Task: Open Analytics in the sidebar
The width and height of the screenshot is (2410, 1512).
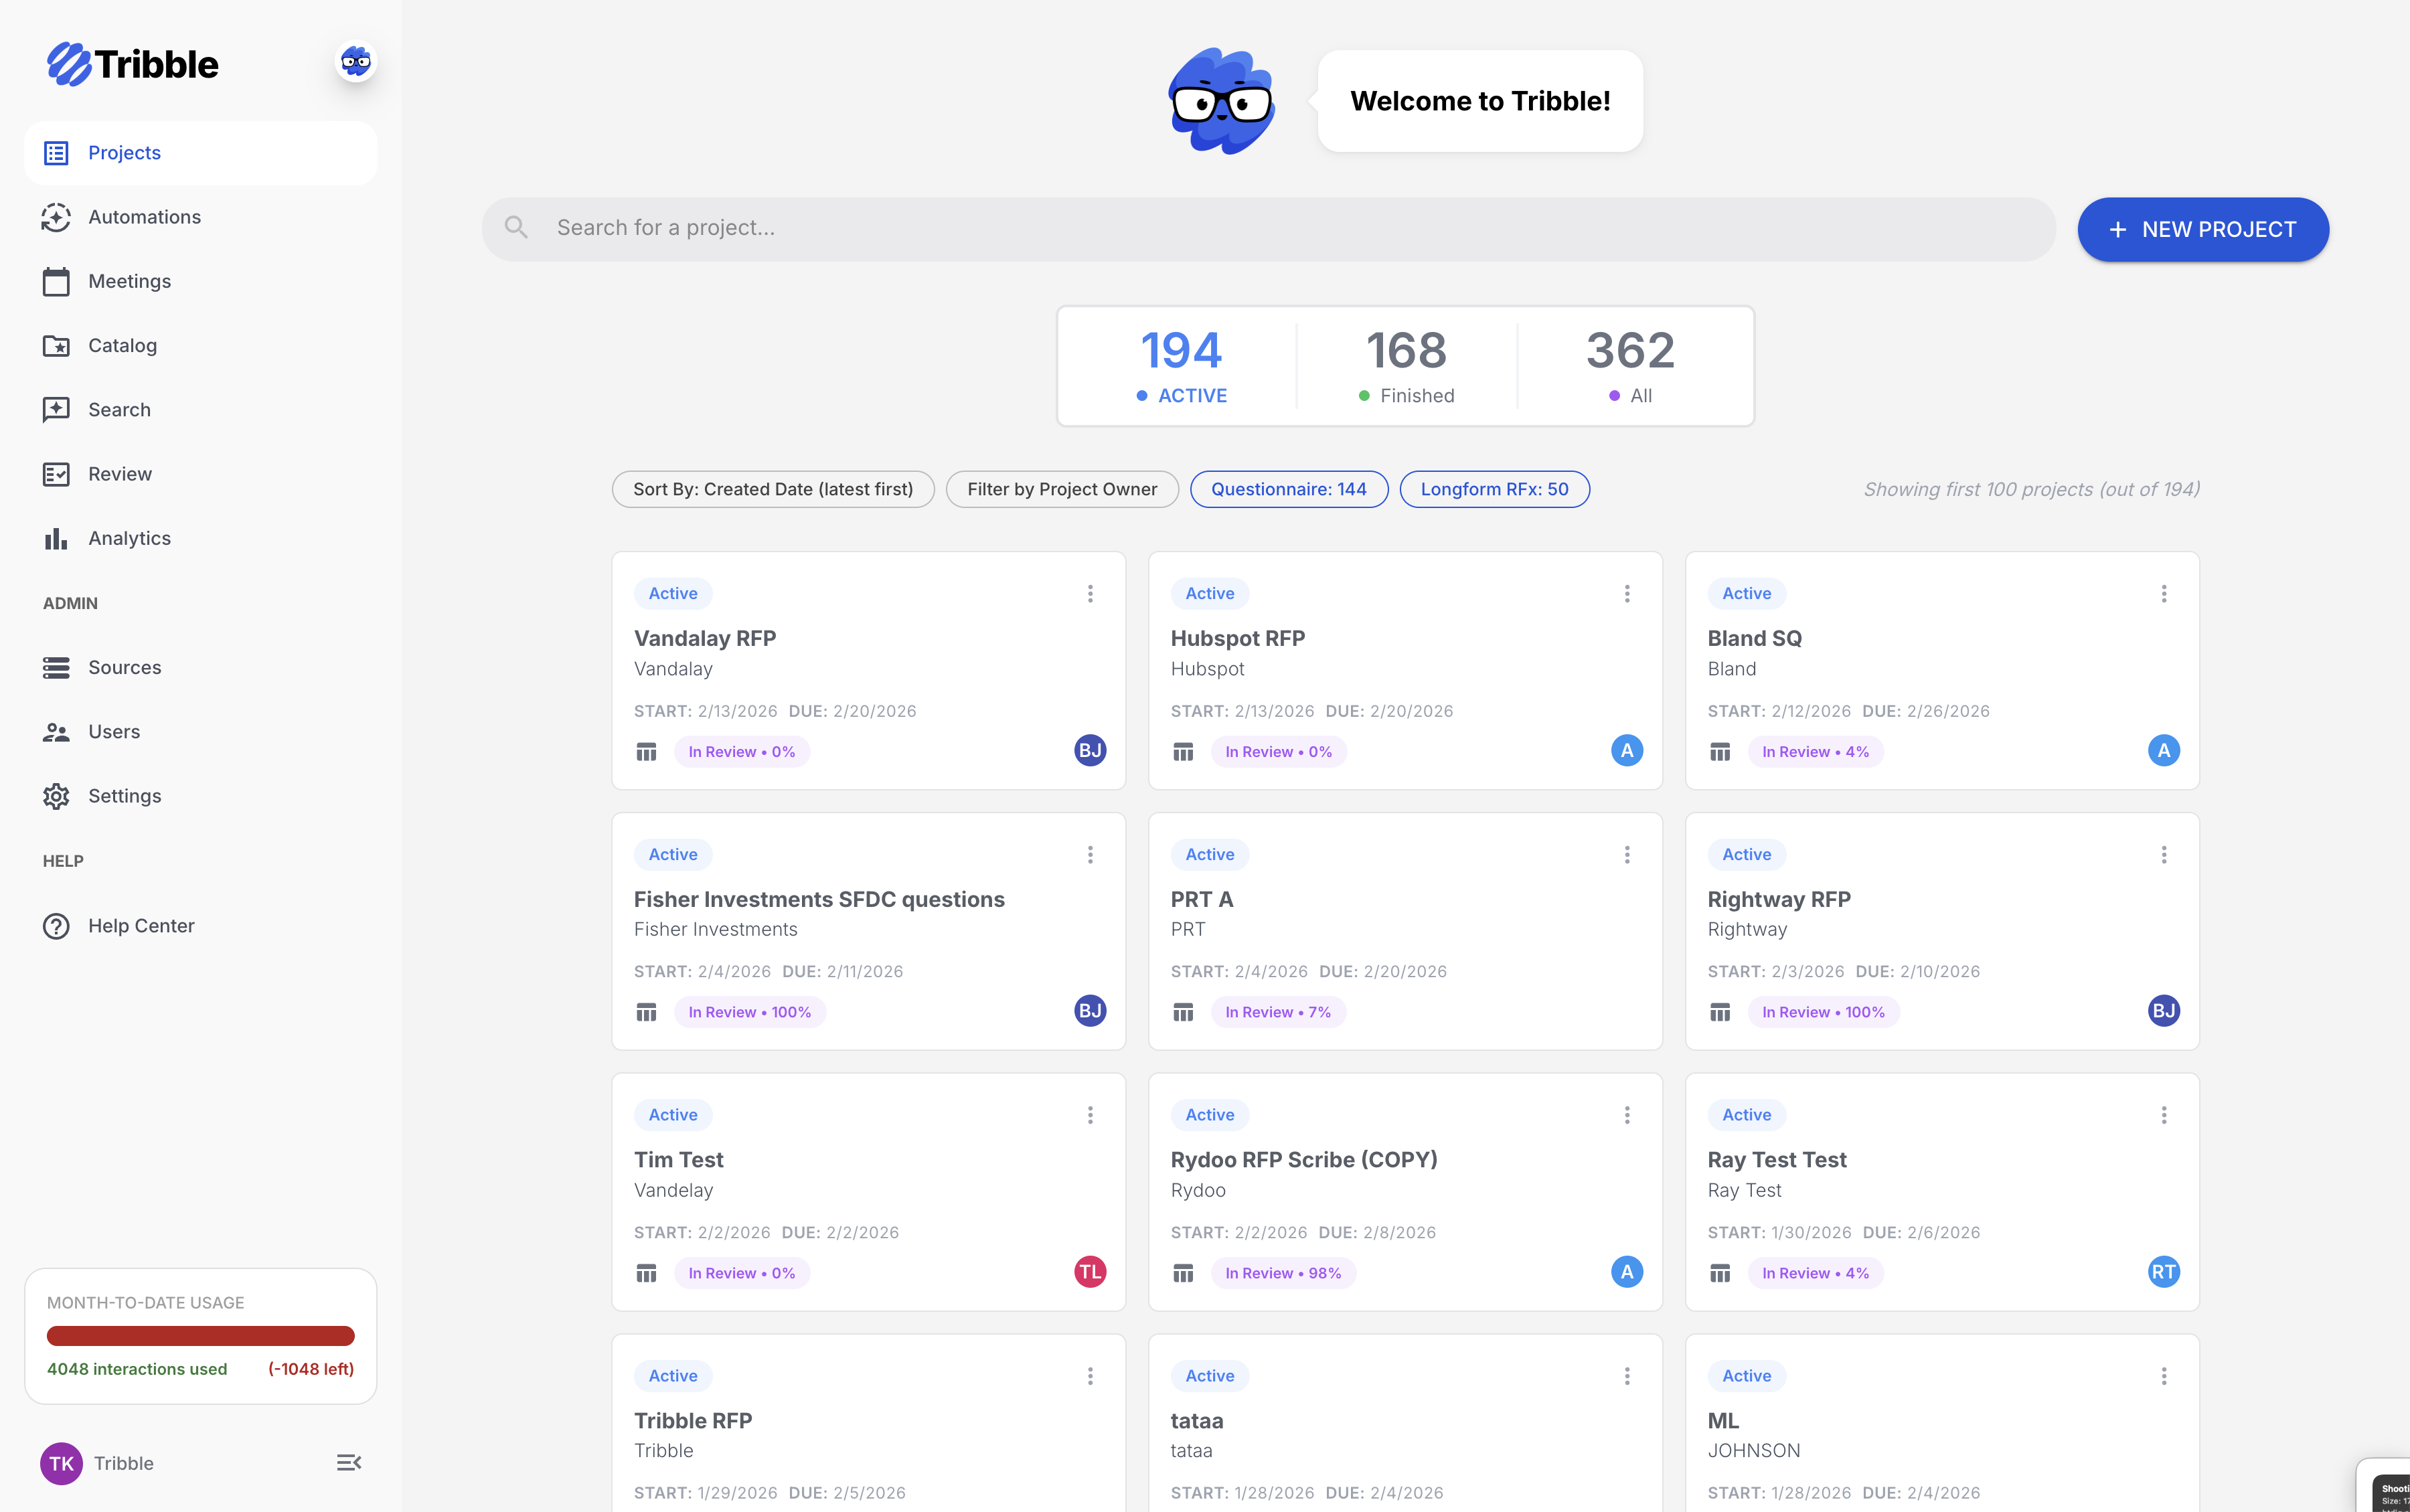Action: pyautogui.click(x=200, y=538)
